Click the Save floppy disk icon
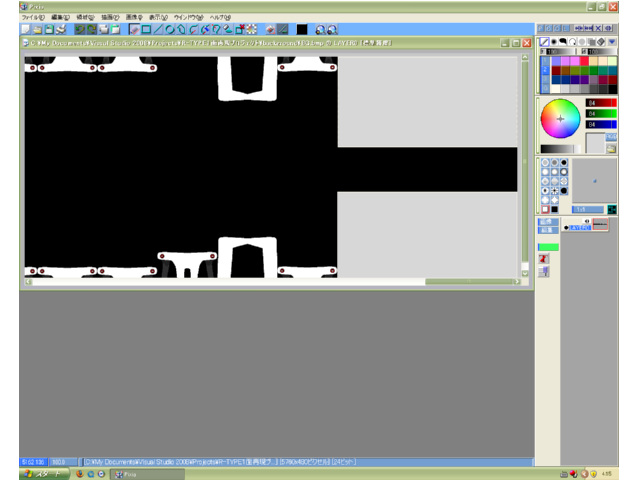 49,29
